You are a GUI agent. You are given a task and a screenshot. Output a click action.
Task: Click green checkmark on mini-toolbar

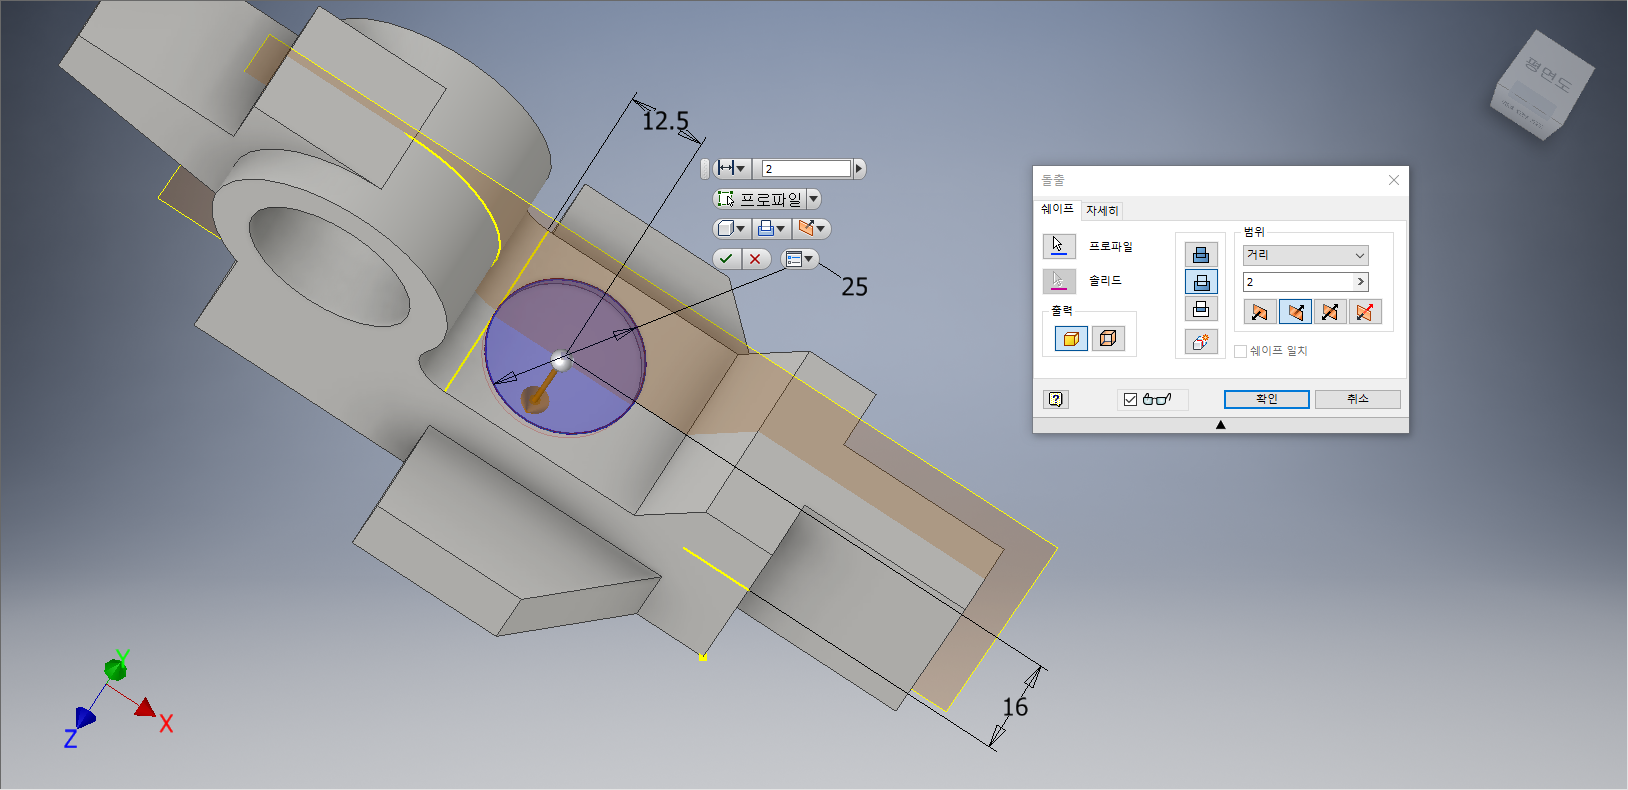coord(727,259)
